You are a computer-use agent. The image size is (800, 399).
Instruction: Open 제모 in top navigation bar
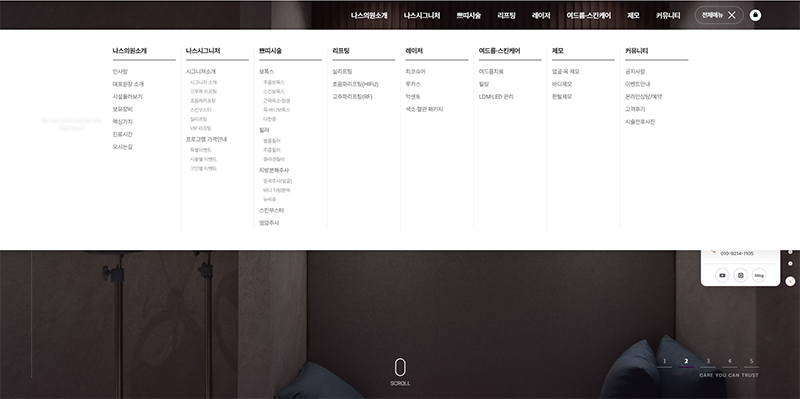click(633, 16)
